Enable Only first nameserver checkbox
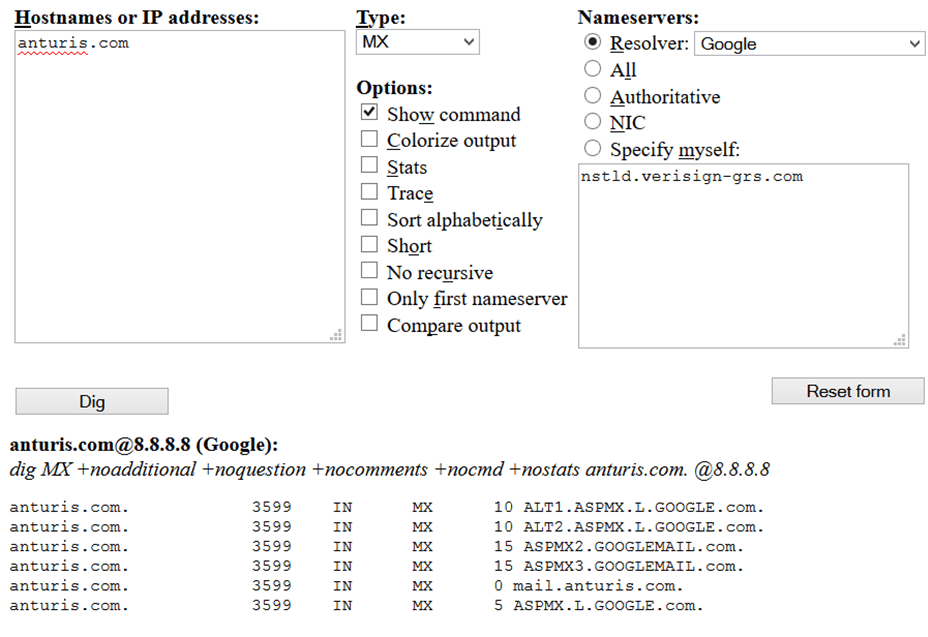 pyautogui.click(x=370, y=298)
